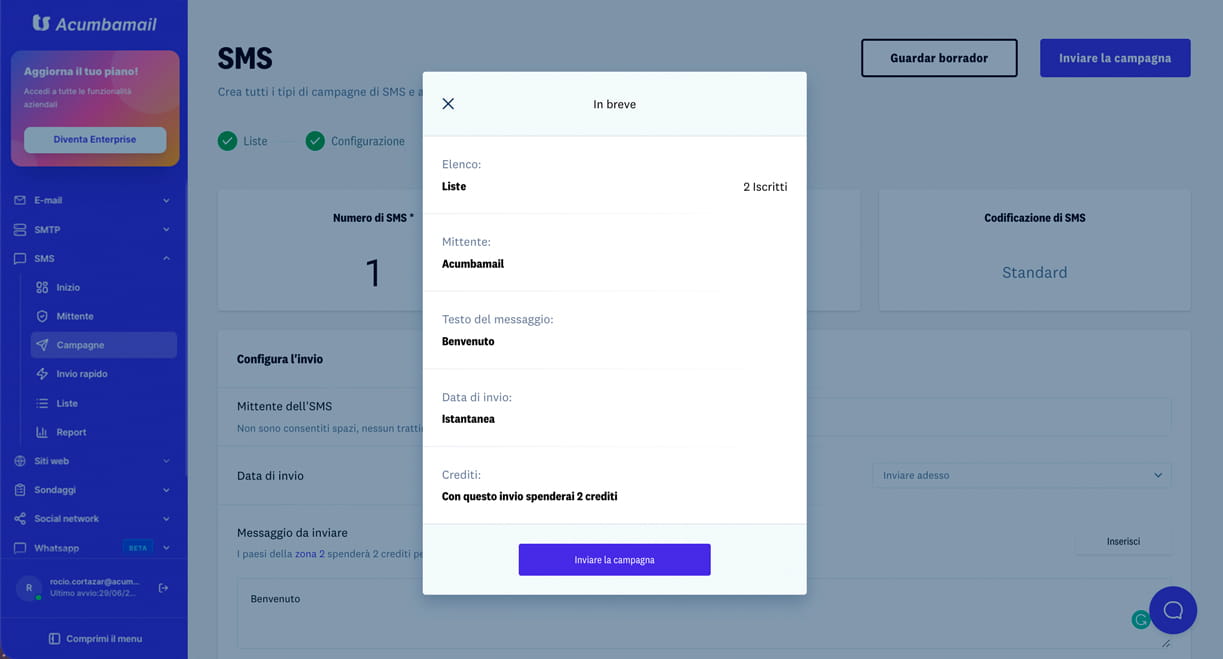Expand the Sondaggi chevron

(x=166, y=490)
